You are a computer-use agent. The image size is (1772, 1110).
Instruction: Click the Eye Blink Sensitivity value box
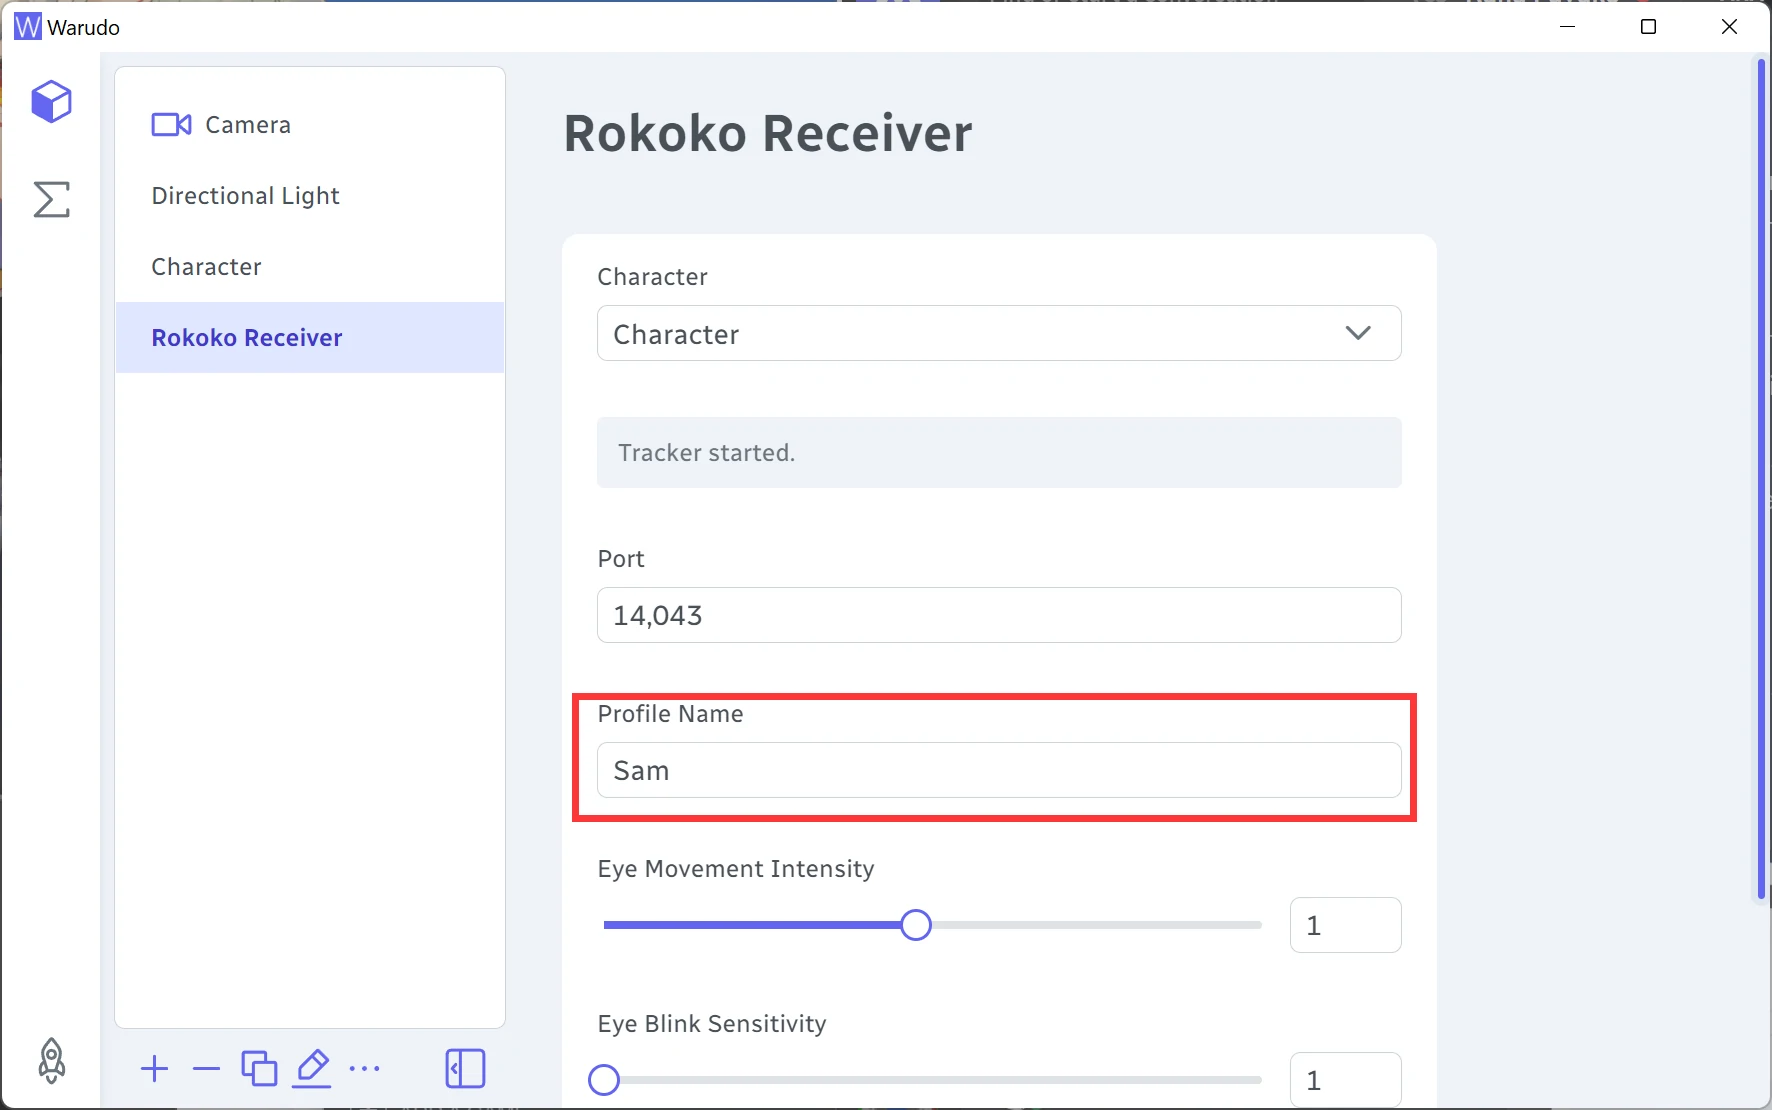tap(1346, 1080)
